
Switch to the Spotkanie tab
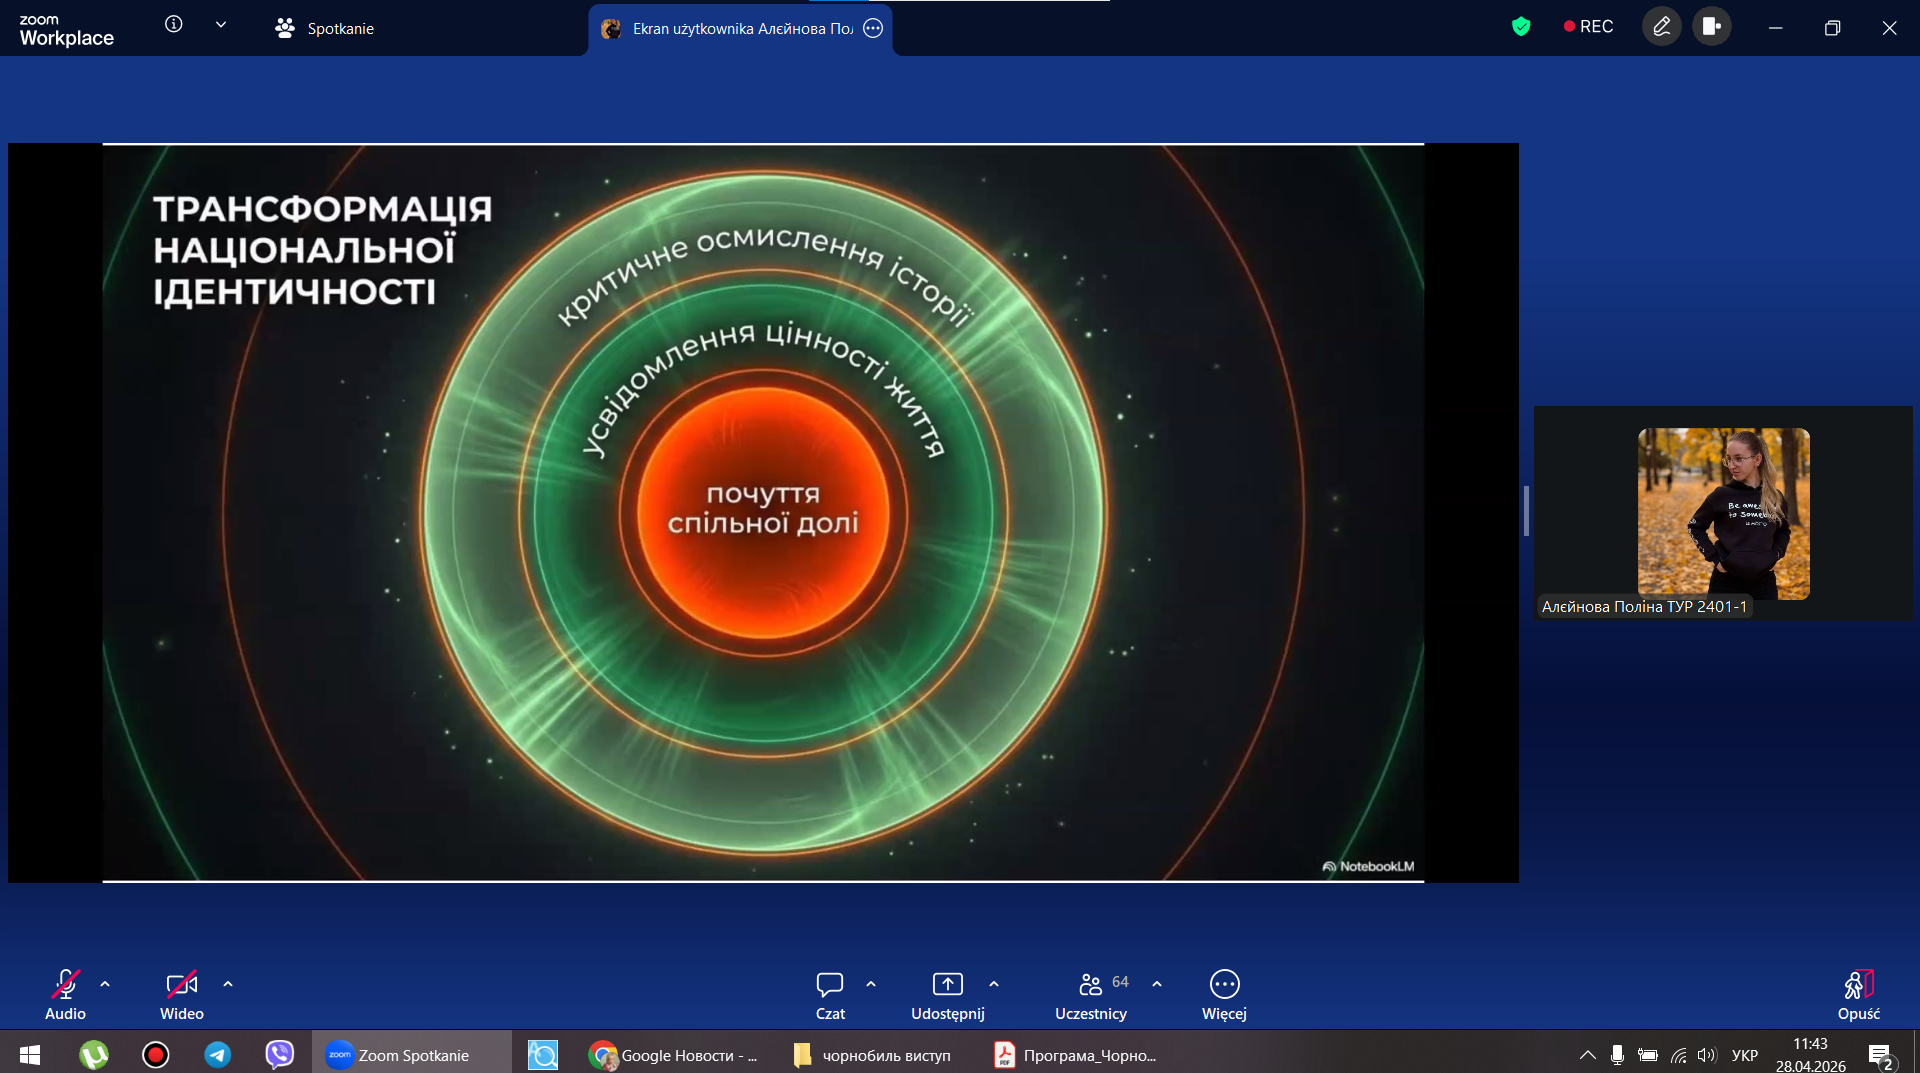point(325,29)
